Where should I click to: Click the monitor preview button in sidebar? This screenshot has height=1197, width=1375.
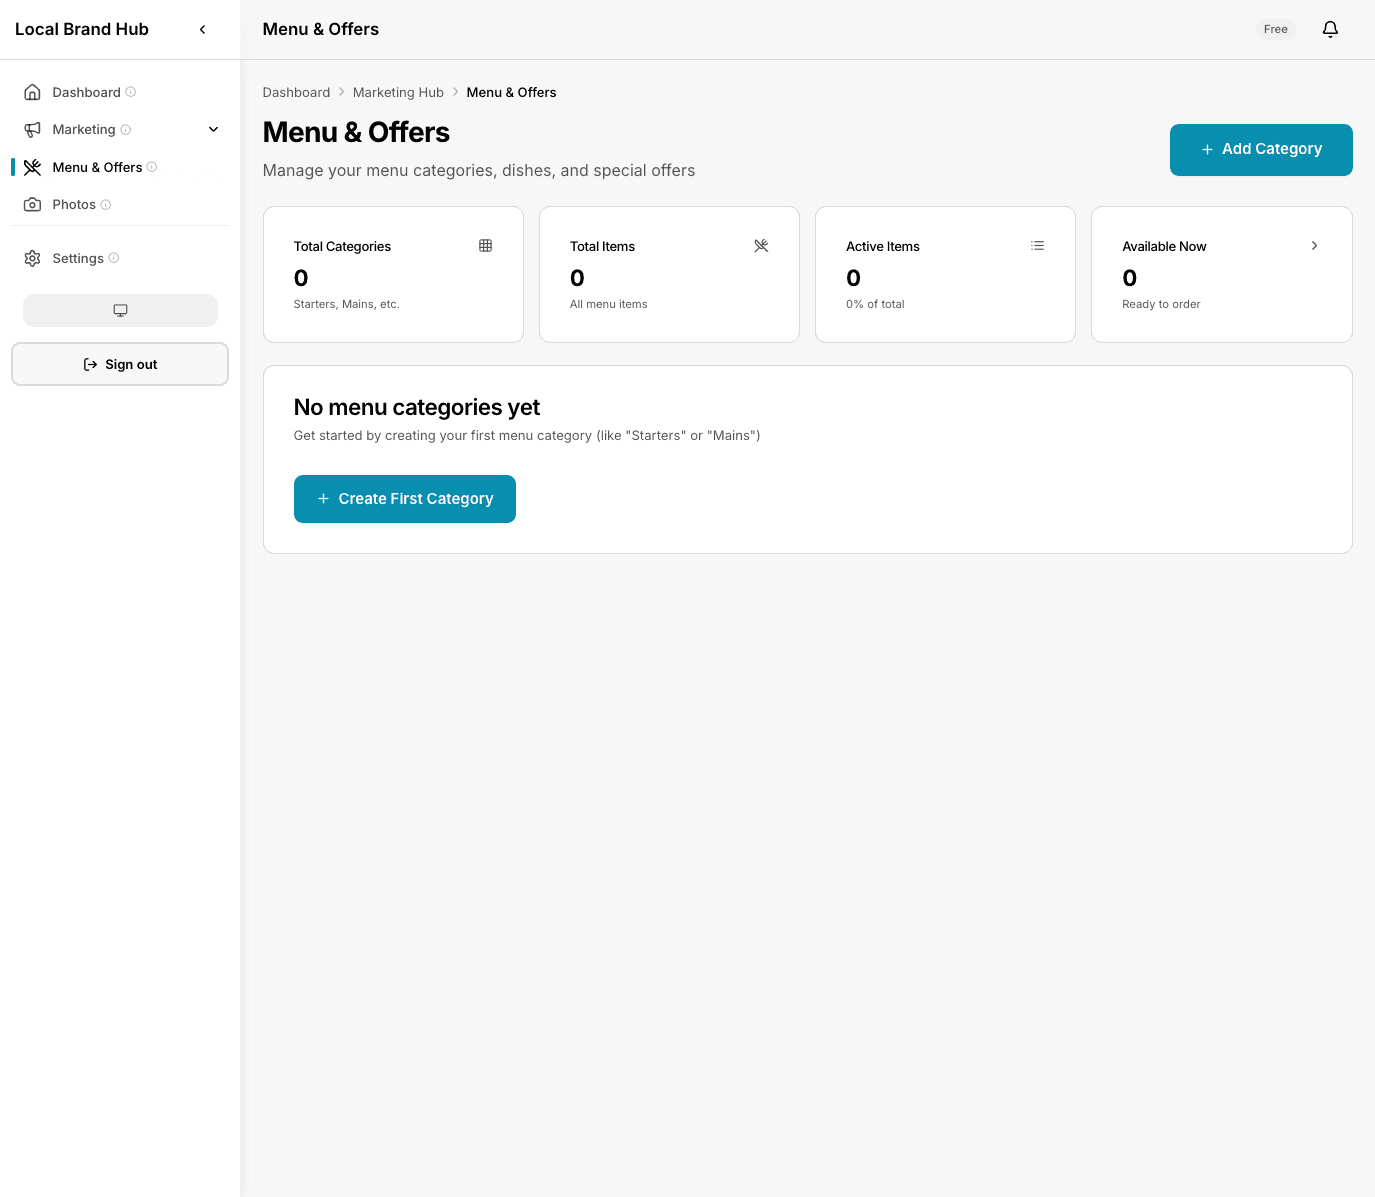(120, 310)
